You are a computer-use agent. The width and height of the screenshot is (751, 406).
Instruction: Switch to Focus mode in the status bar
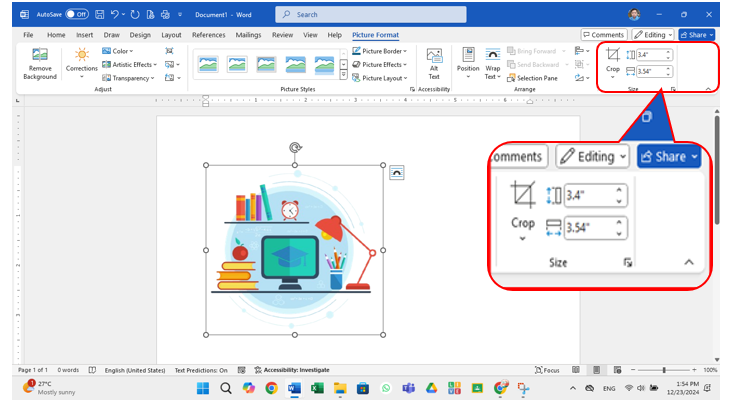click(x=546, y=370)
